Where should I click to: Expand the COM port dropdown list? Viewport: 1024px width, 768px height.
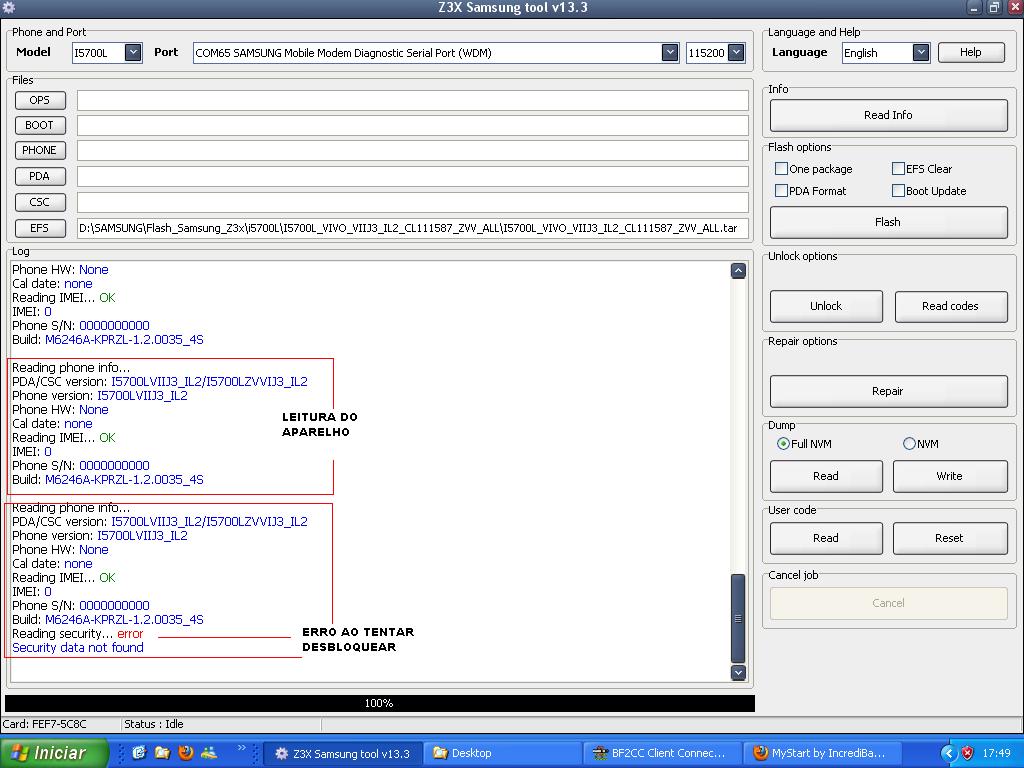click(670, 53)
